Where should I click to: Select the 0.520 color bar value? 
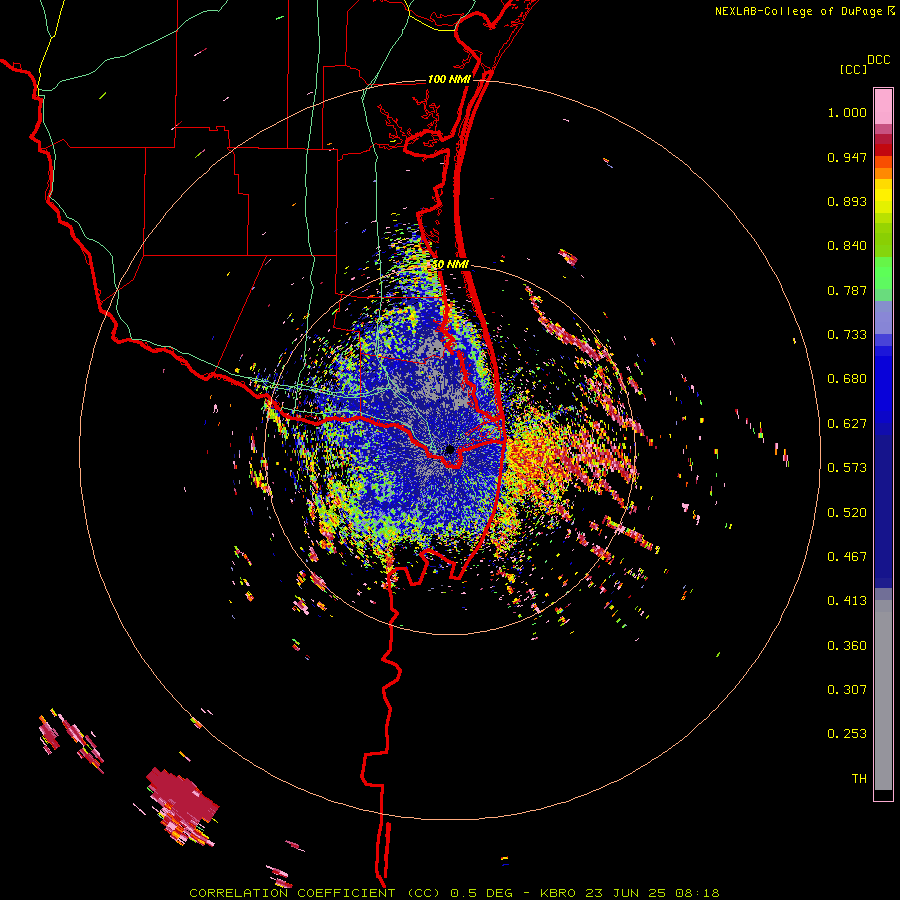click(847, 513)
